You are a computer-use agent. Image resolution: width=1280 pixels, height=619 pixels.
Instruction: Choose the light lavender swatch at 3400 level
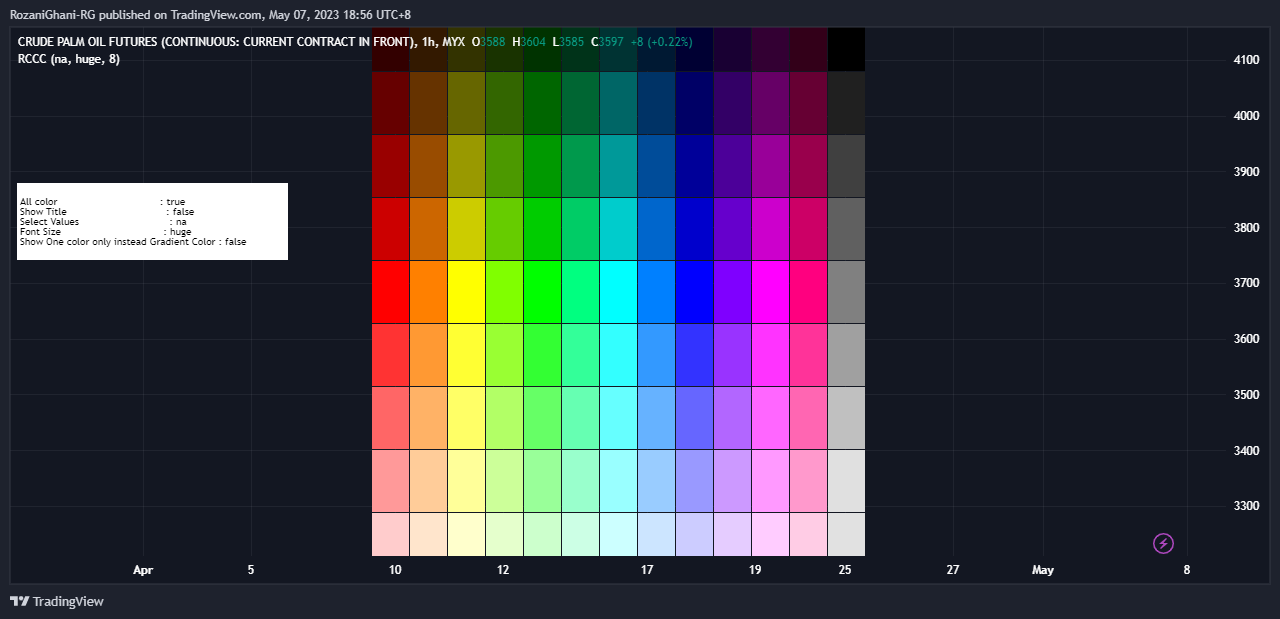[732, 481]
